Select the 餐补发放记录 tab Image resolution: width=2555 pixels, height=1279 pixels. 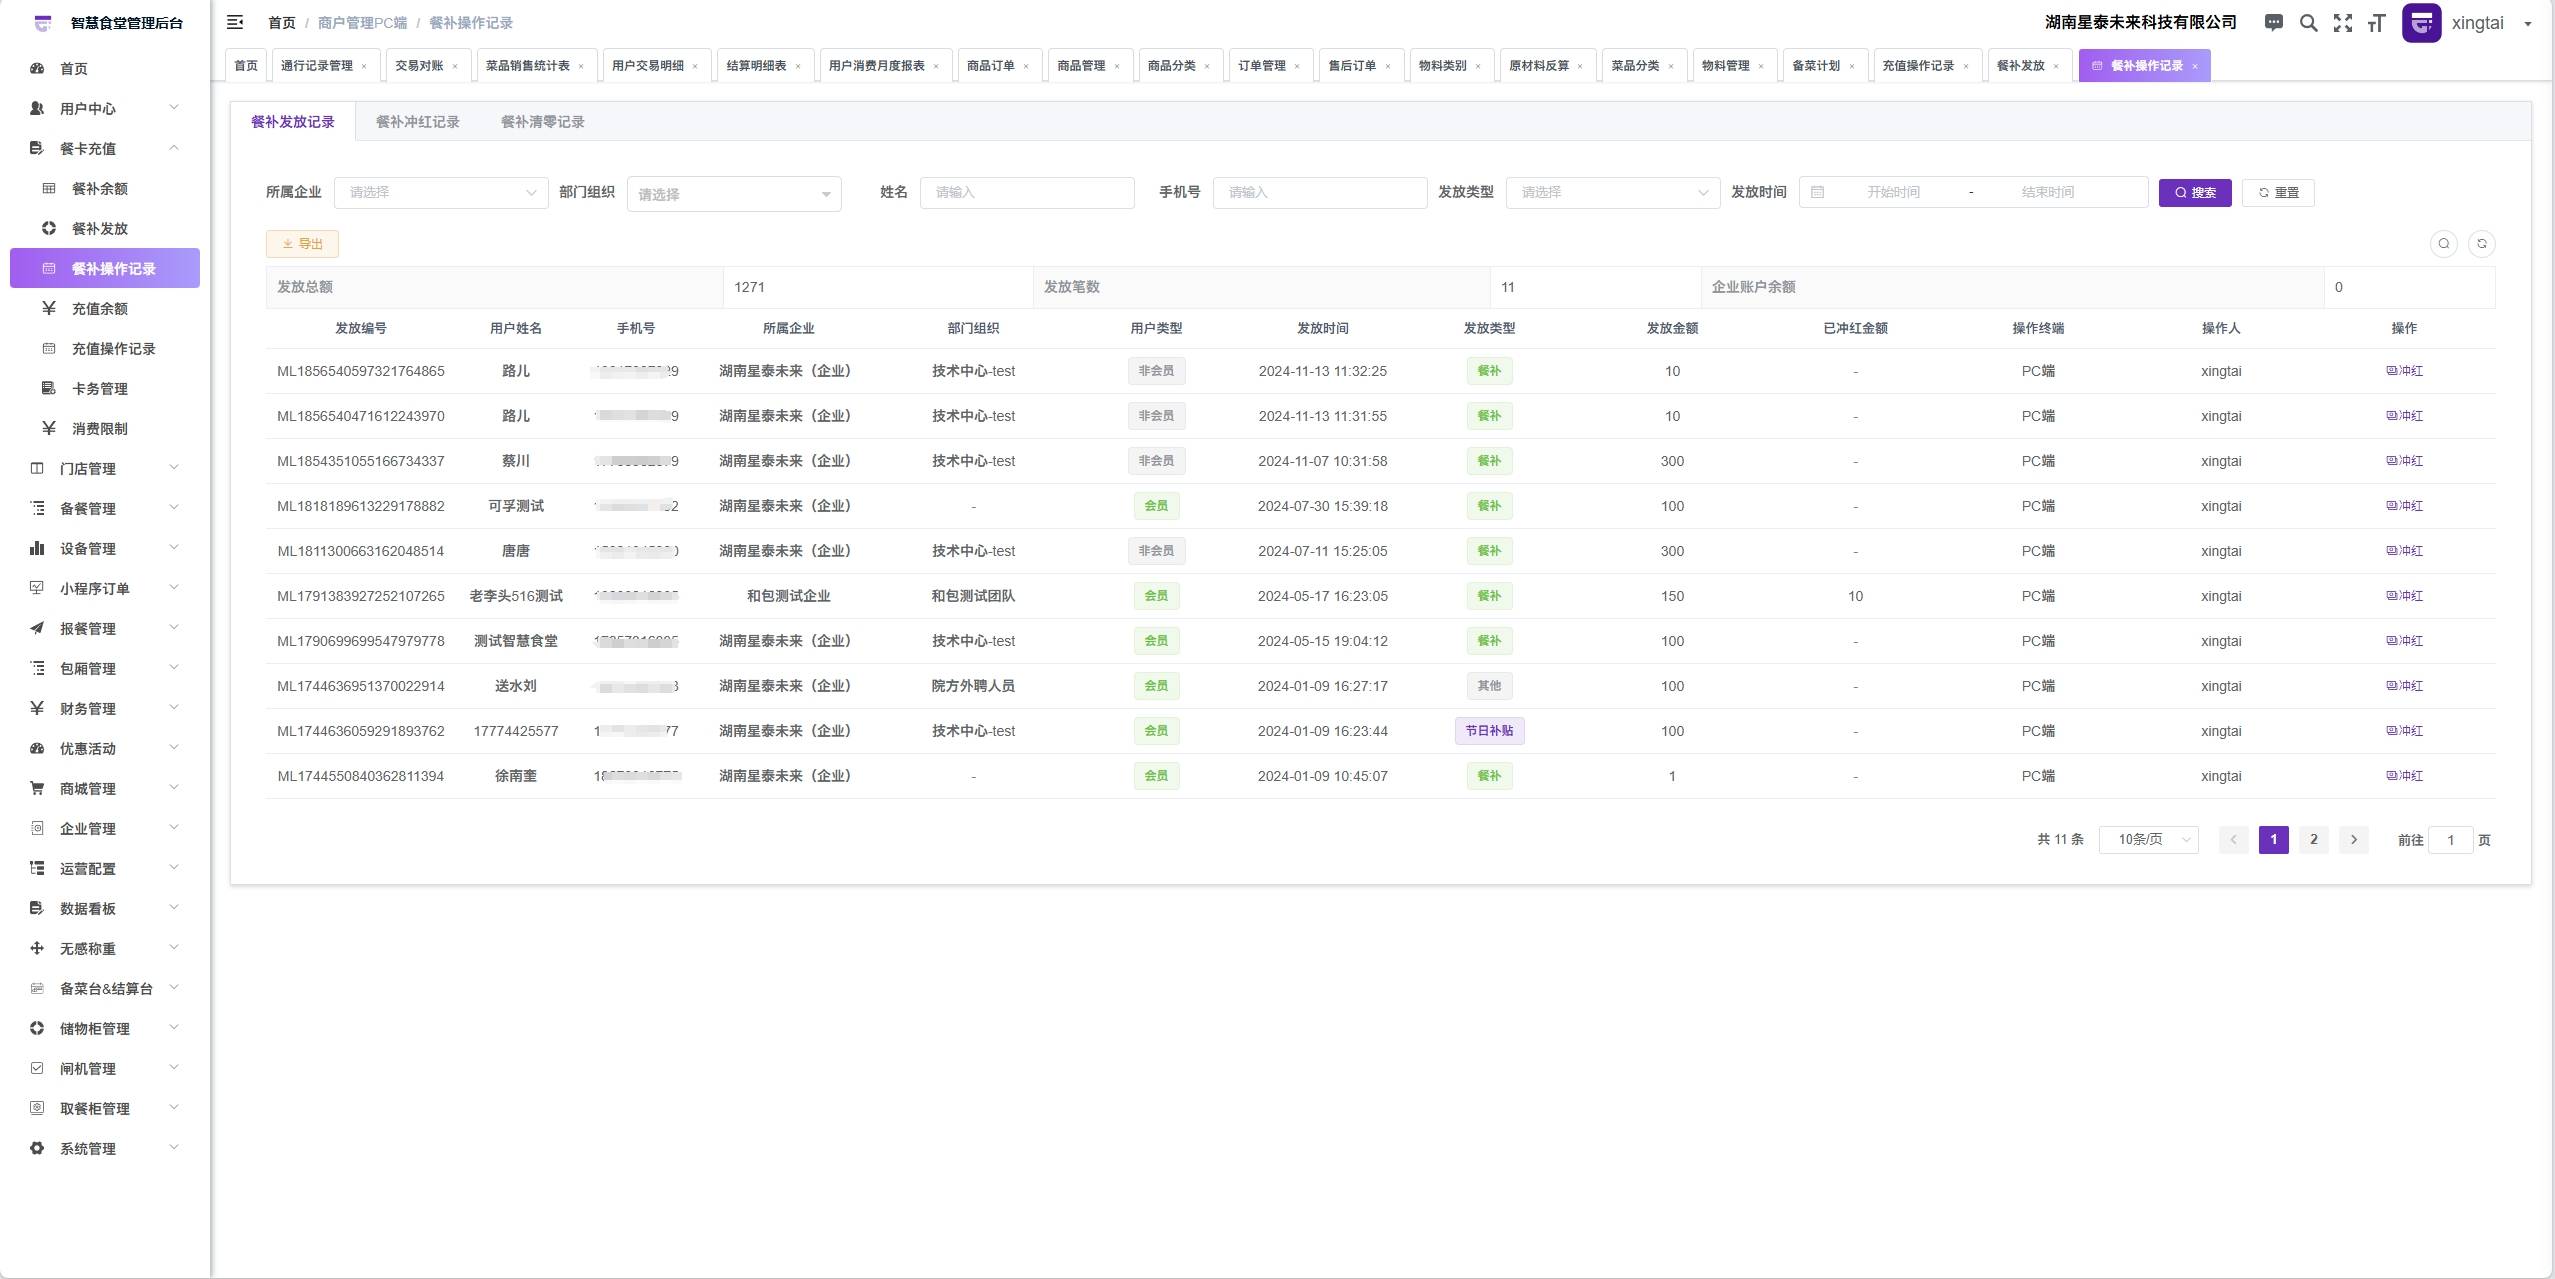click(x=292, y=122)
